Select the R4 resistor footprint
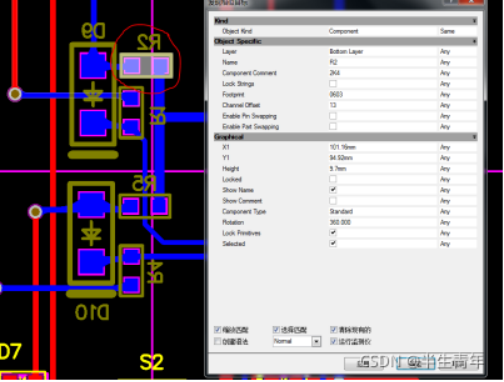Screen dimensions: 504x382 tap(131, 271)
